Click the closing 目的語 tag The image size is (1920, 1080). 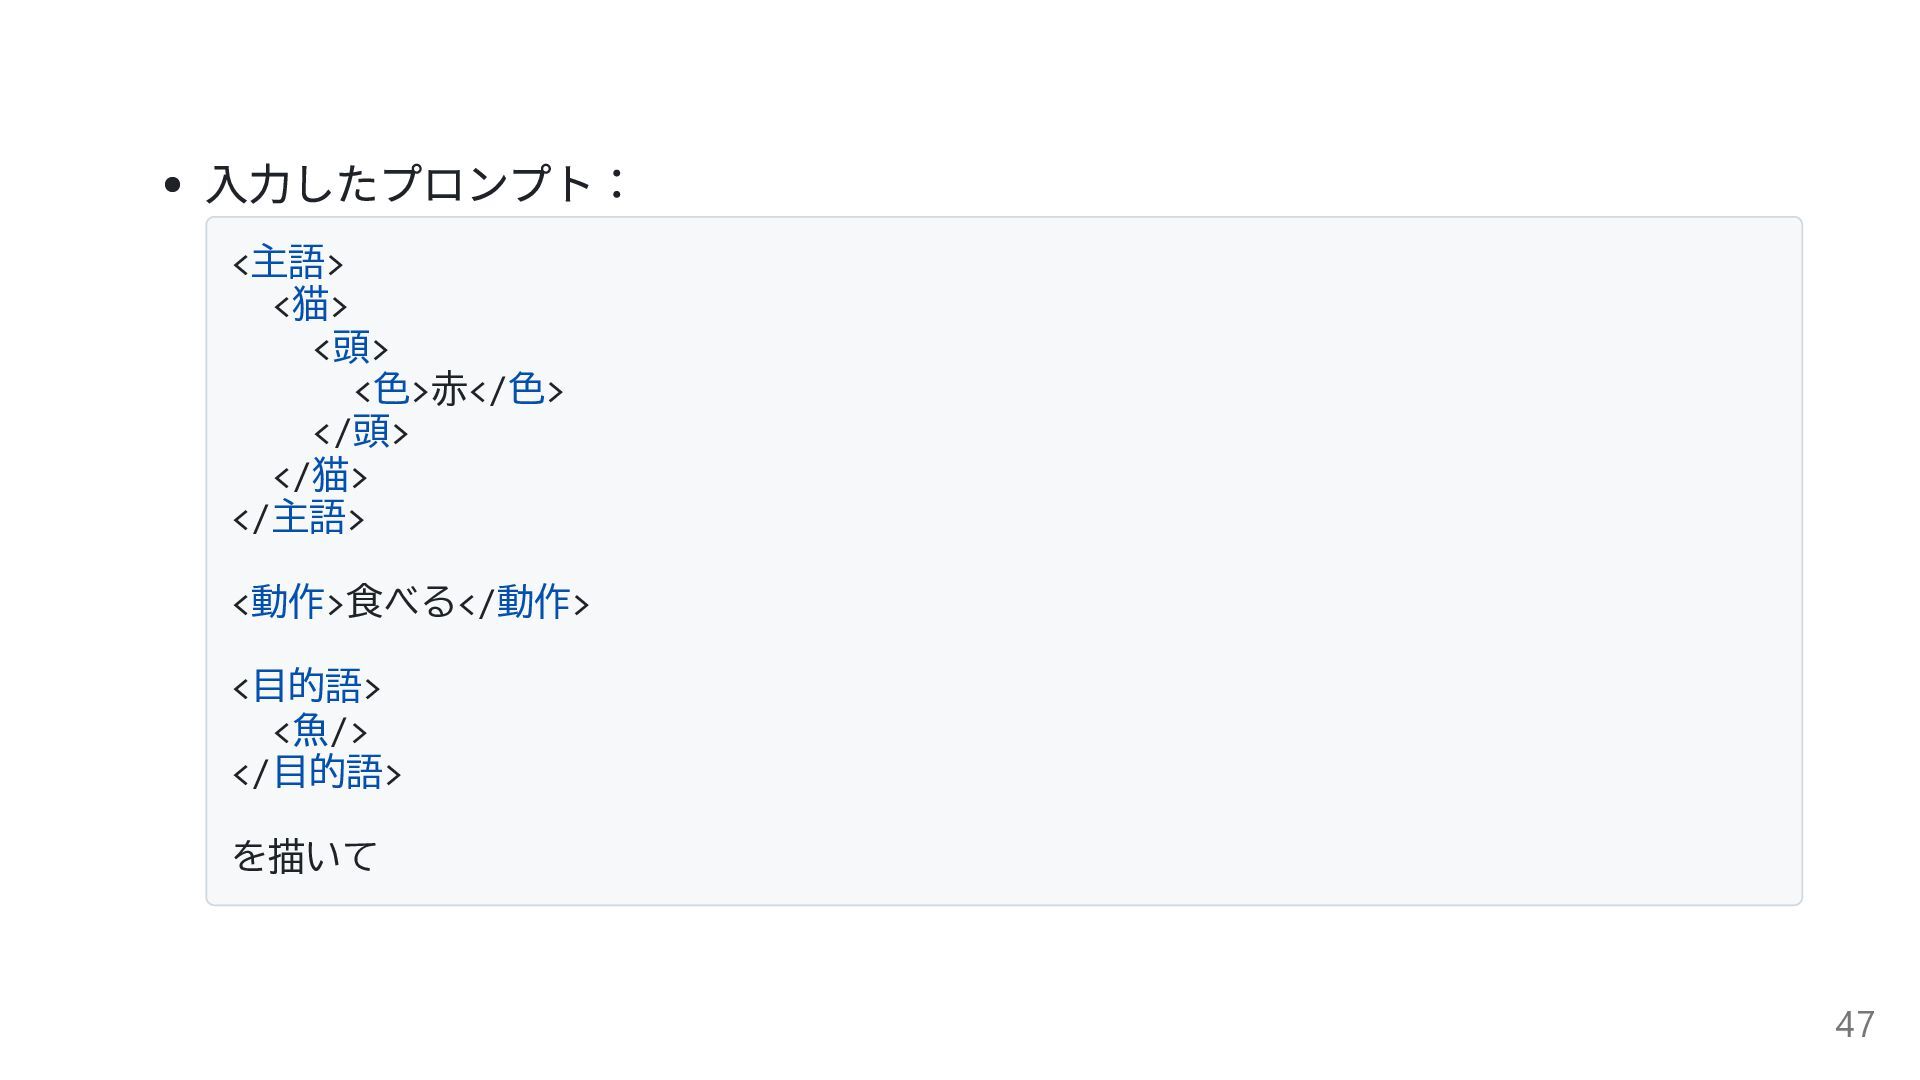point(317,772)
